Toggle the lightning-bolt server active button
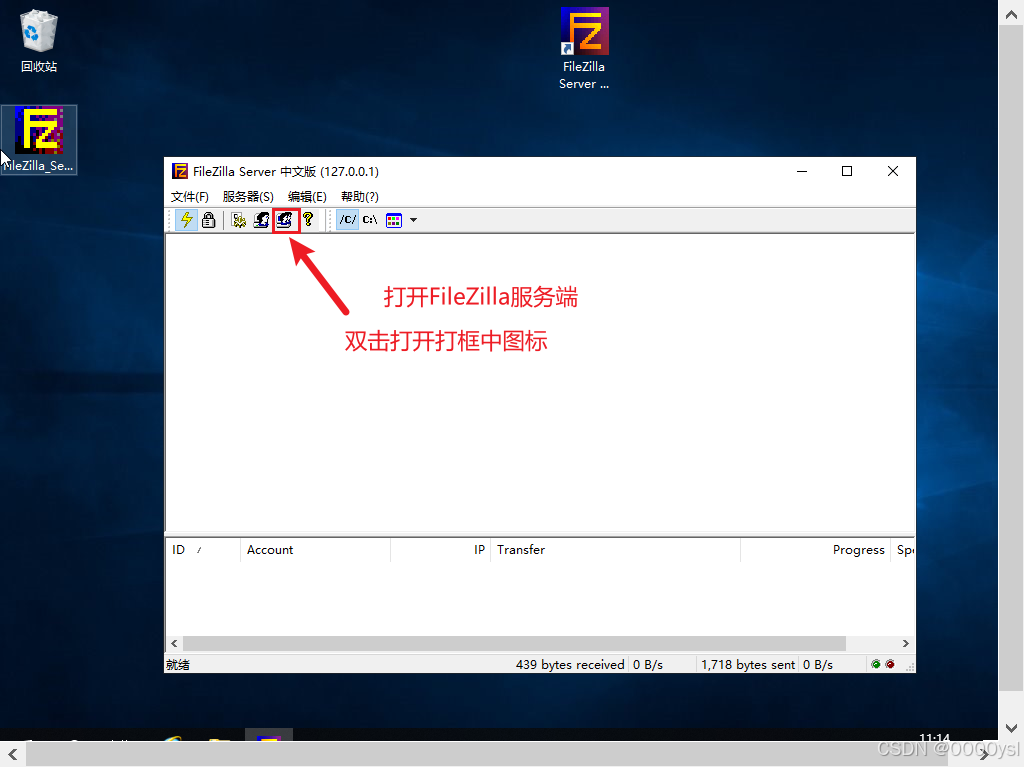Viewport: 1024px width, 767px height. (x=187, y=220)
